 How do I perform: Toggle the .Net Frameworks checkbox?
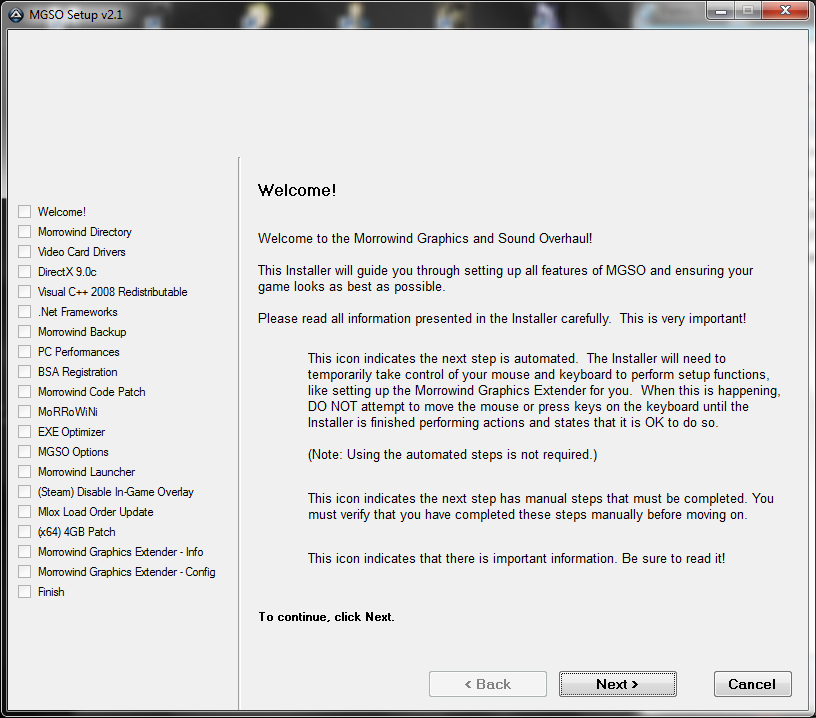point(25,312)
